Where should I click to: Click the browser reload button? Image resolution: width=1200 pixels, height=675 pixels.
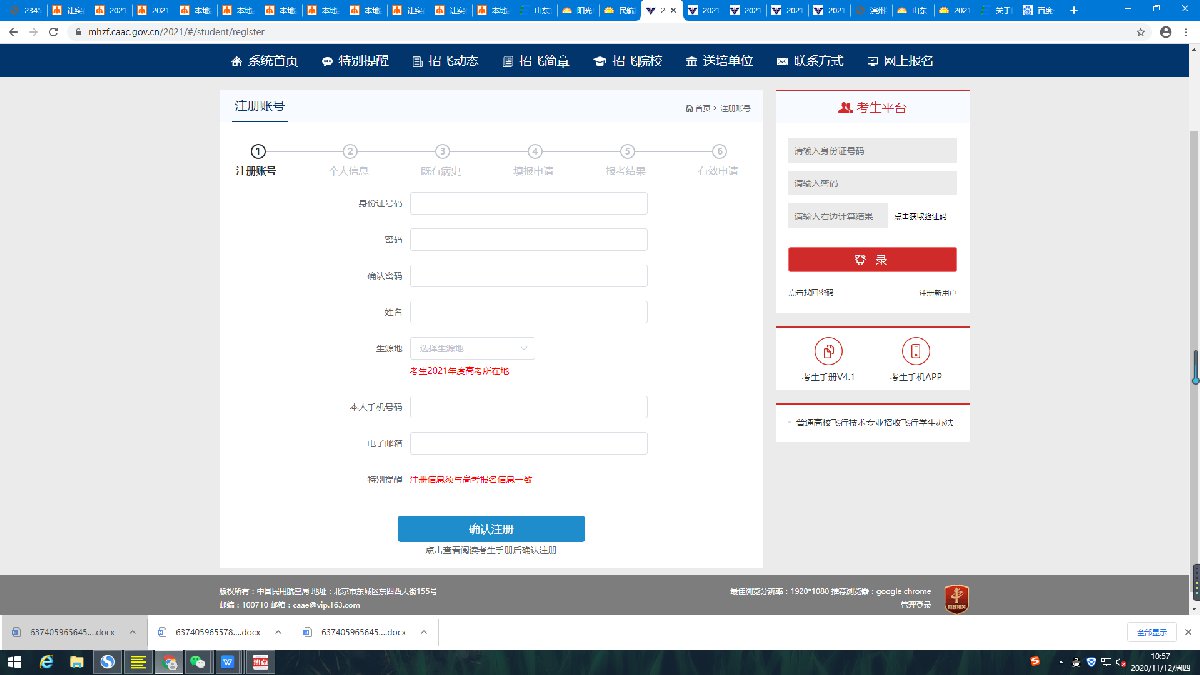click(x=57, y=32)
